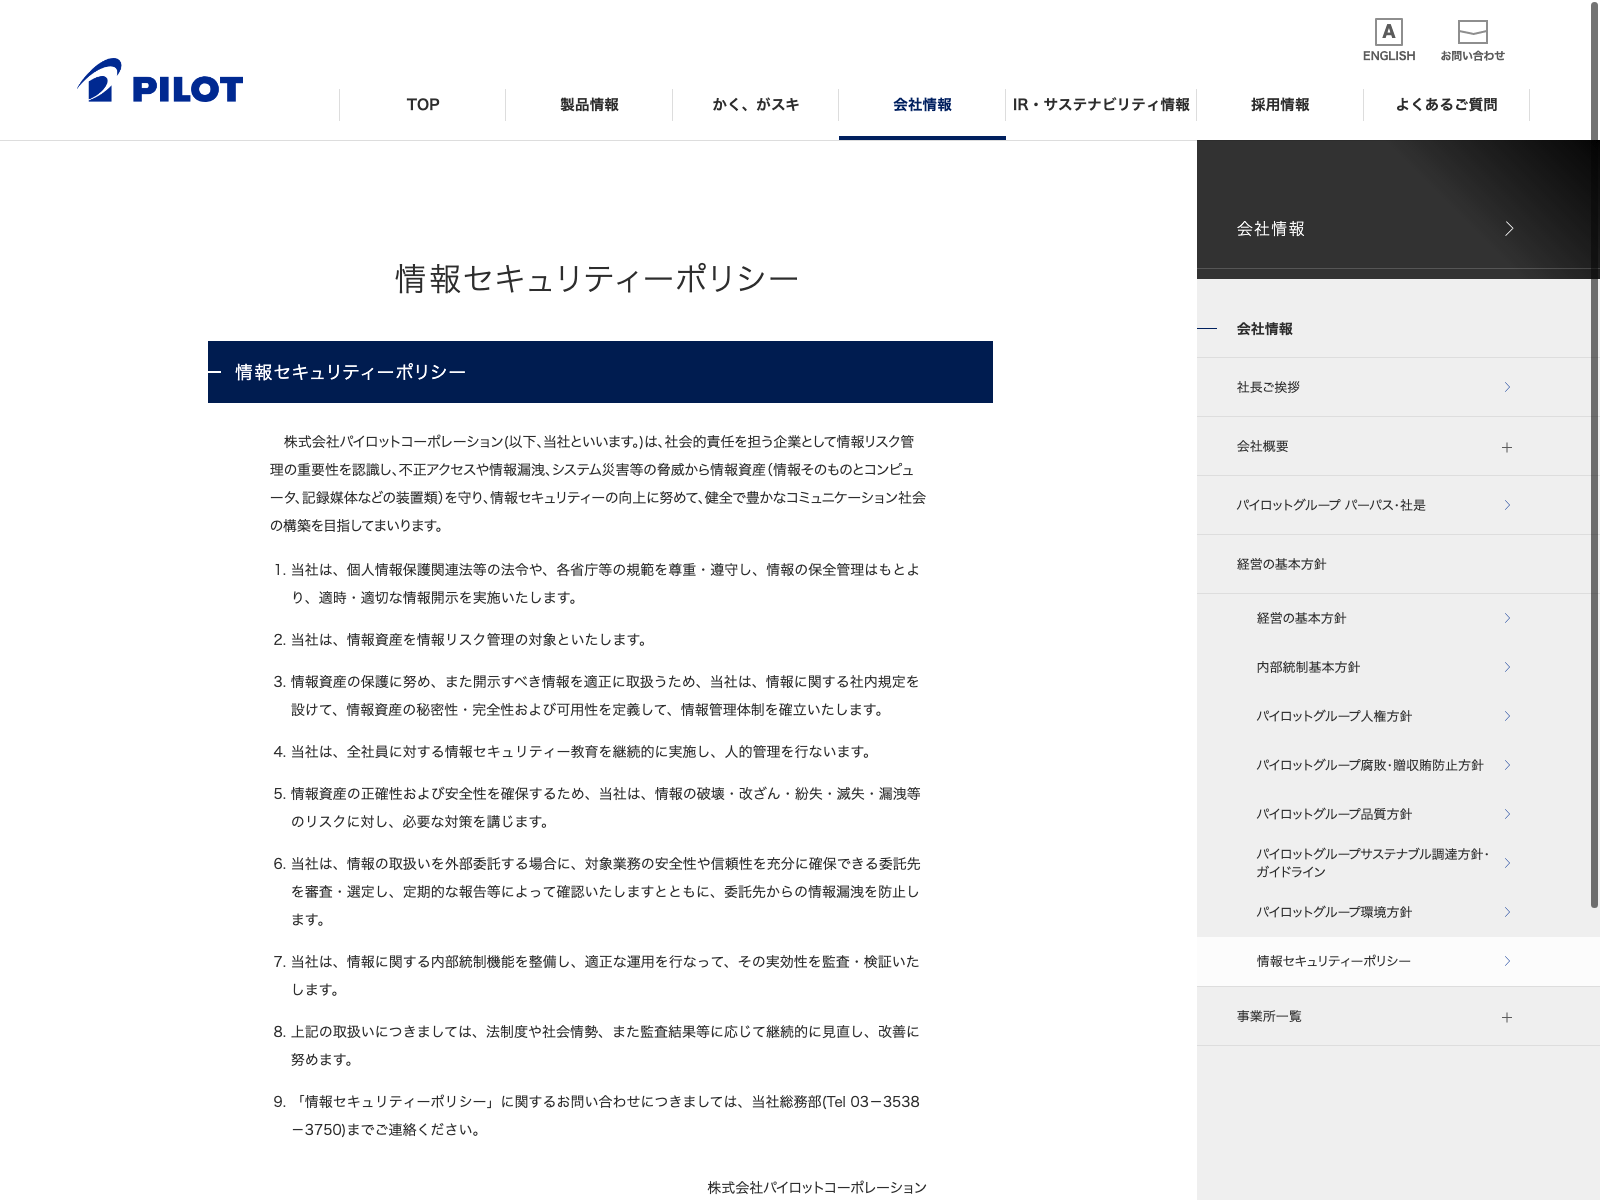The image size is (1600, 1200).
Task: Open the 製品情報 menu item
Action: tap(589, 105)
